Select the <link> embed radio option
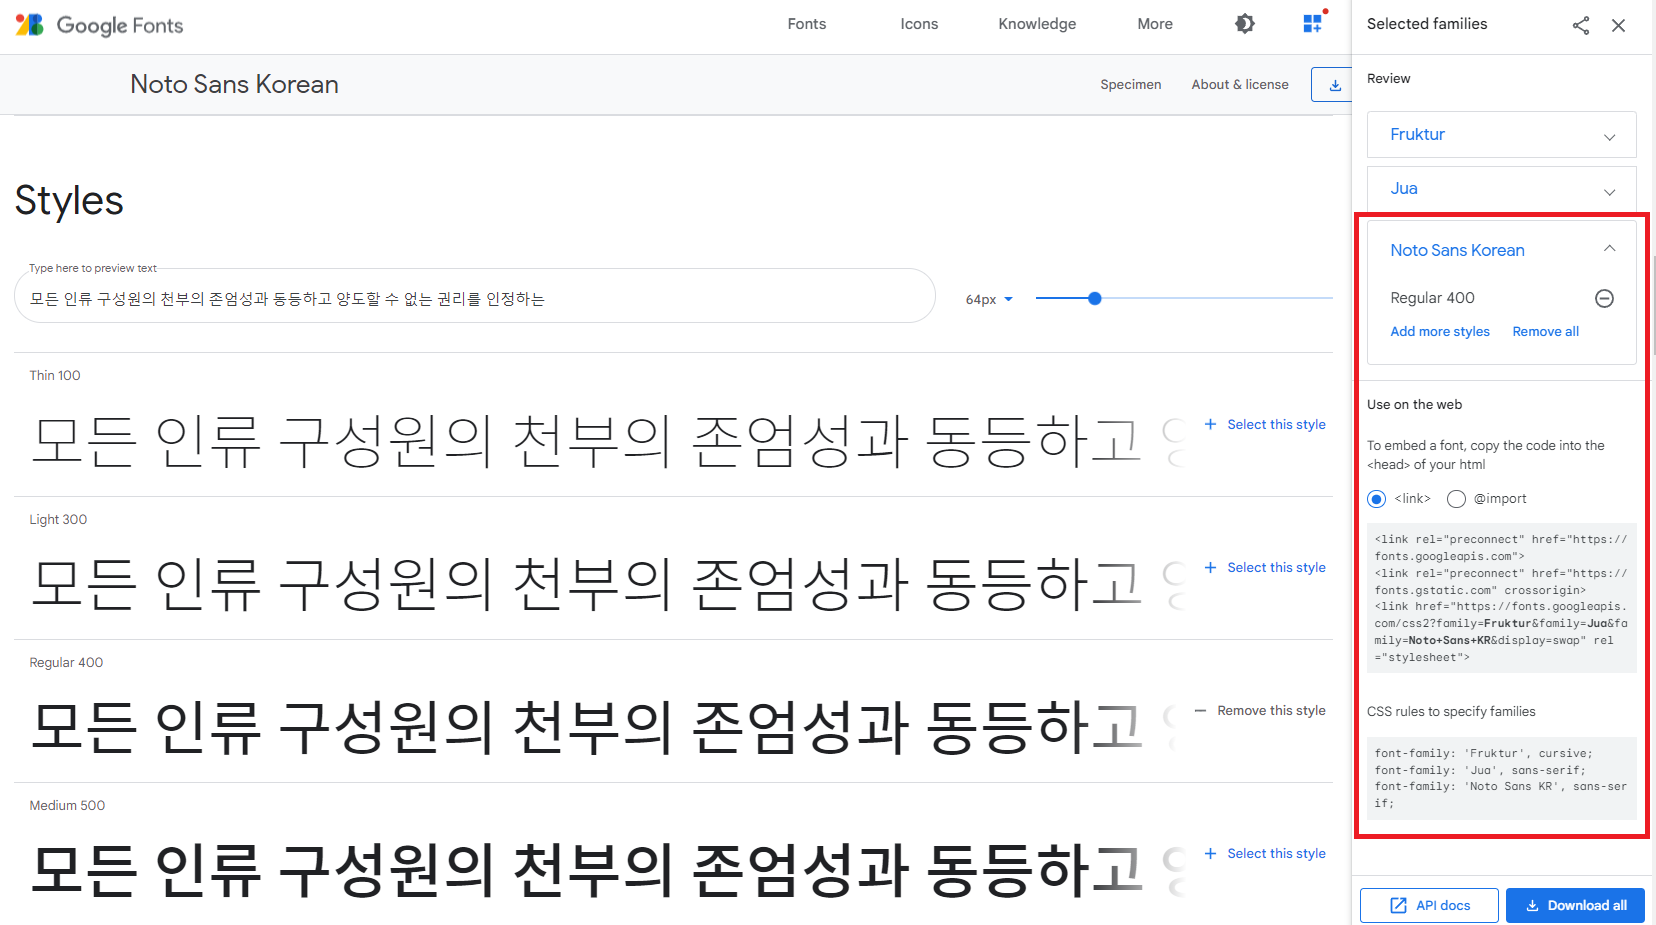The height and width of the screenshot is (925, 1656). point(1377,499)
